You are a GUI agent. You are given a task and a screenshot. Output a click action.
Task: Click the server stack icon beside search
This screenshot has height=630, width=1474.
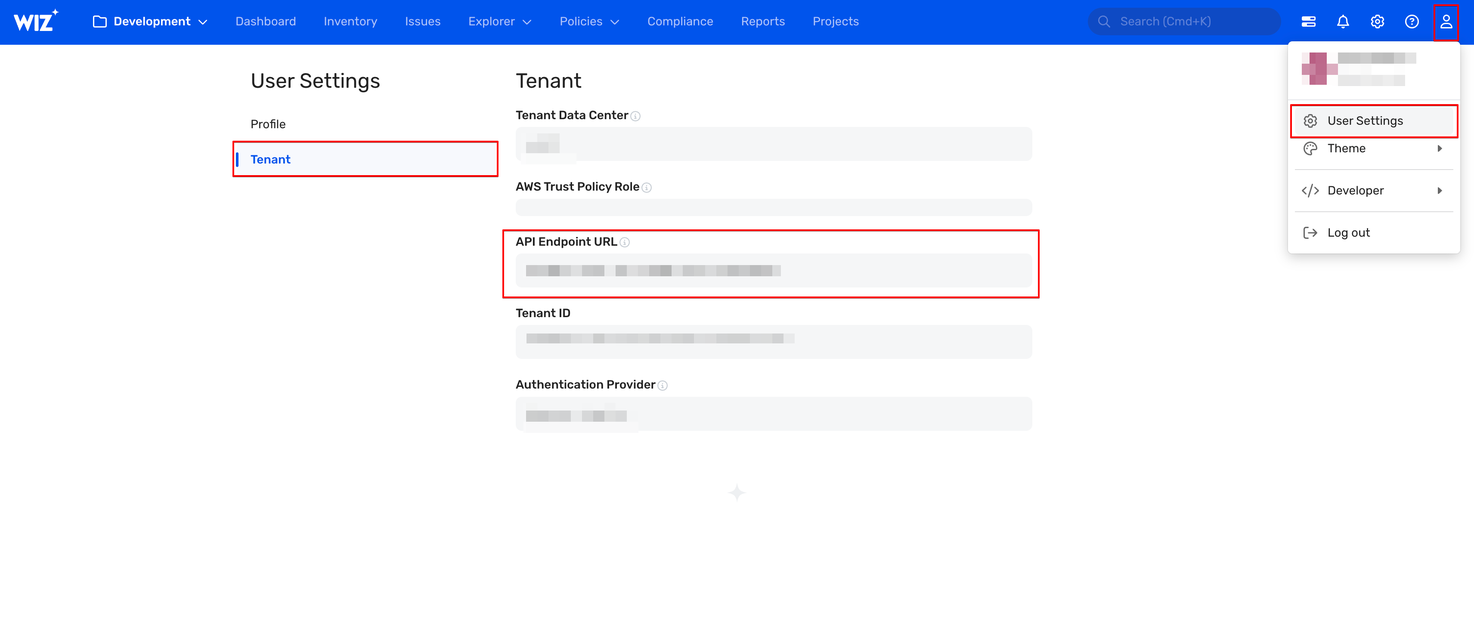point(1308,21)
